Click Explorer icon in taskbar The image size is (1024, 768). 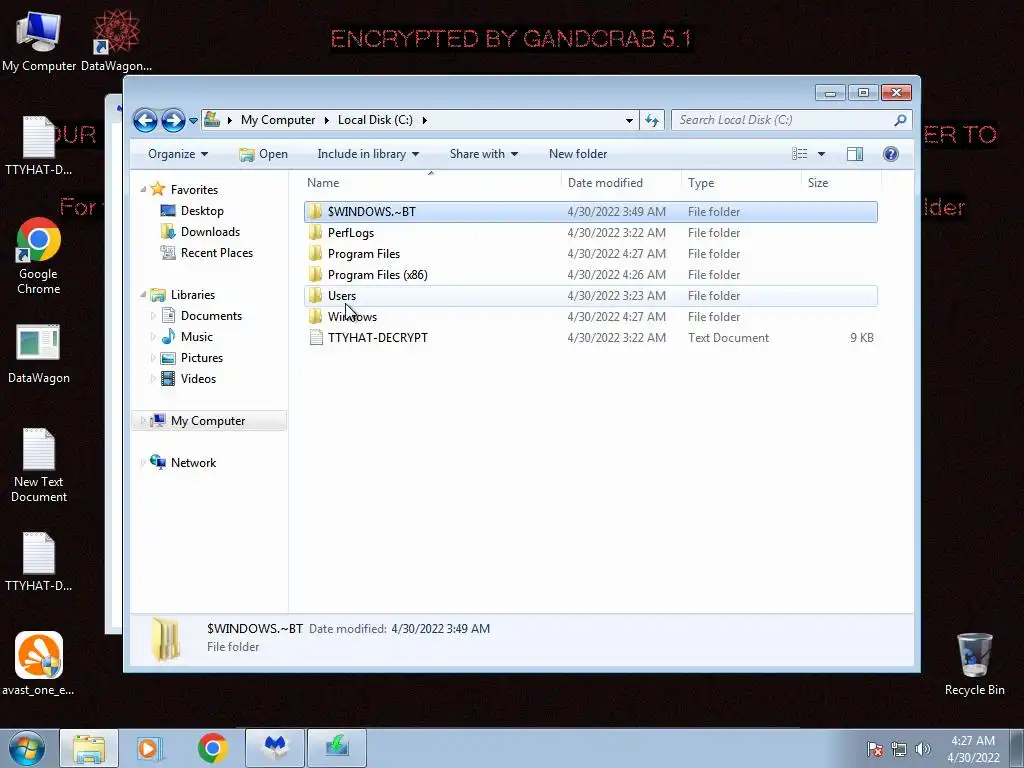pos(89,748)
